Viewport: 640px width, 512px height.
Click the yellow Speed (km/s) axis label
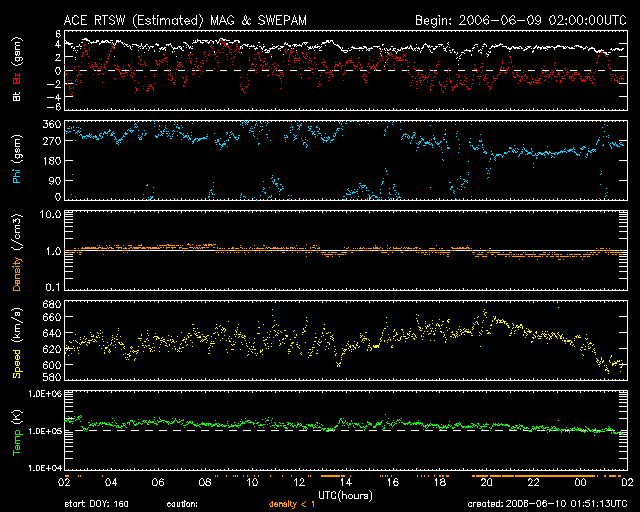16,341
